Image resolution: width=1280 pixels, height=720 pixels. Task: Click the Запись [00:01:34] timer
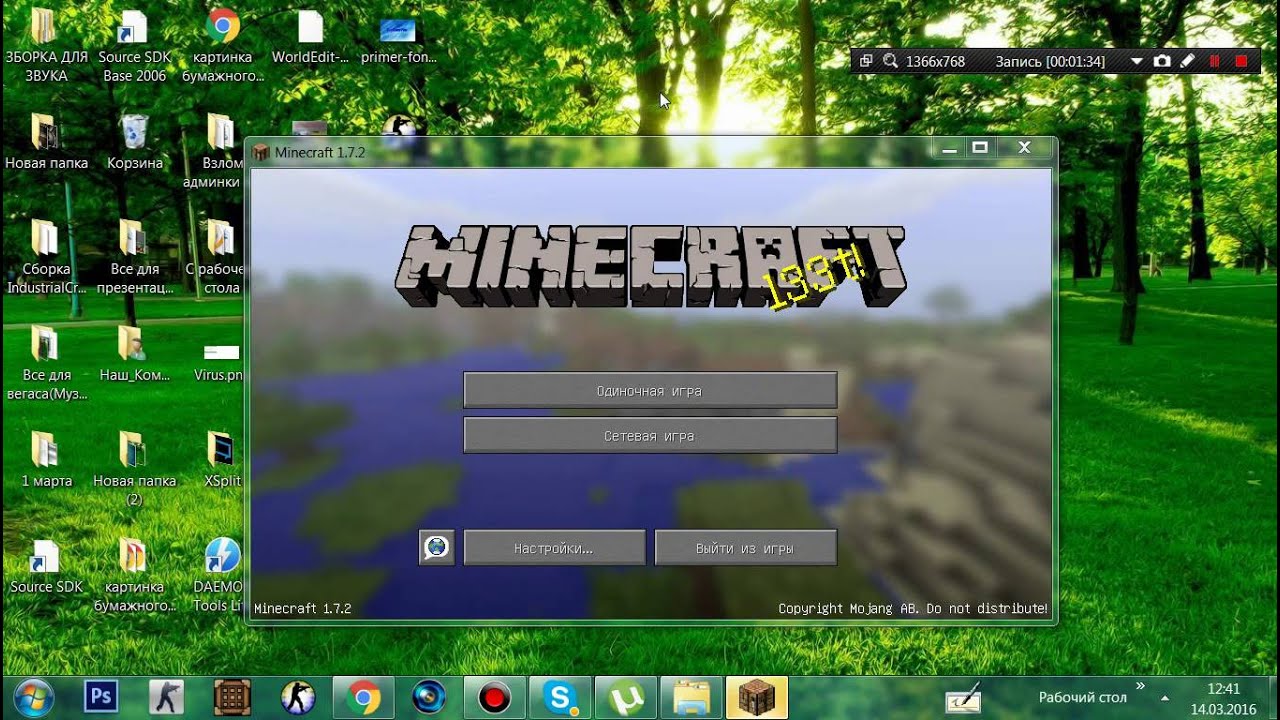pos(1050,62)
